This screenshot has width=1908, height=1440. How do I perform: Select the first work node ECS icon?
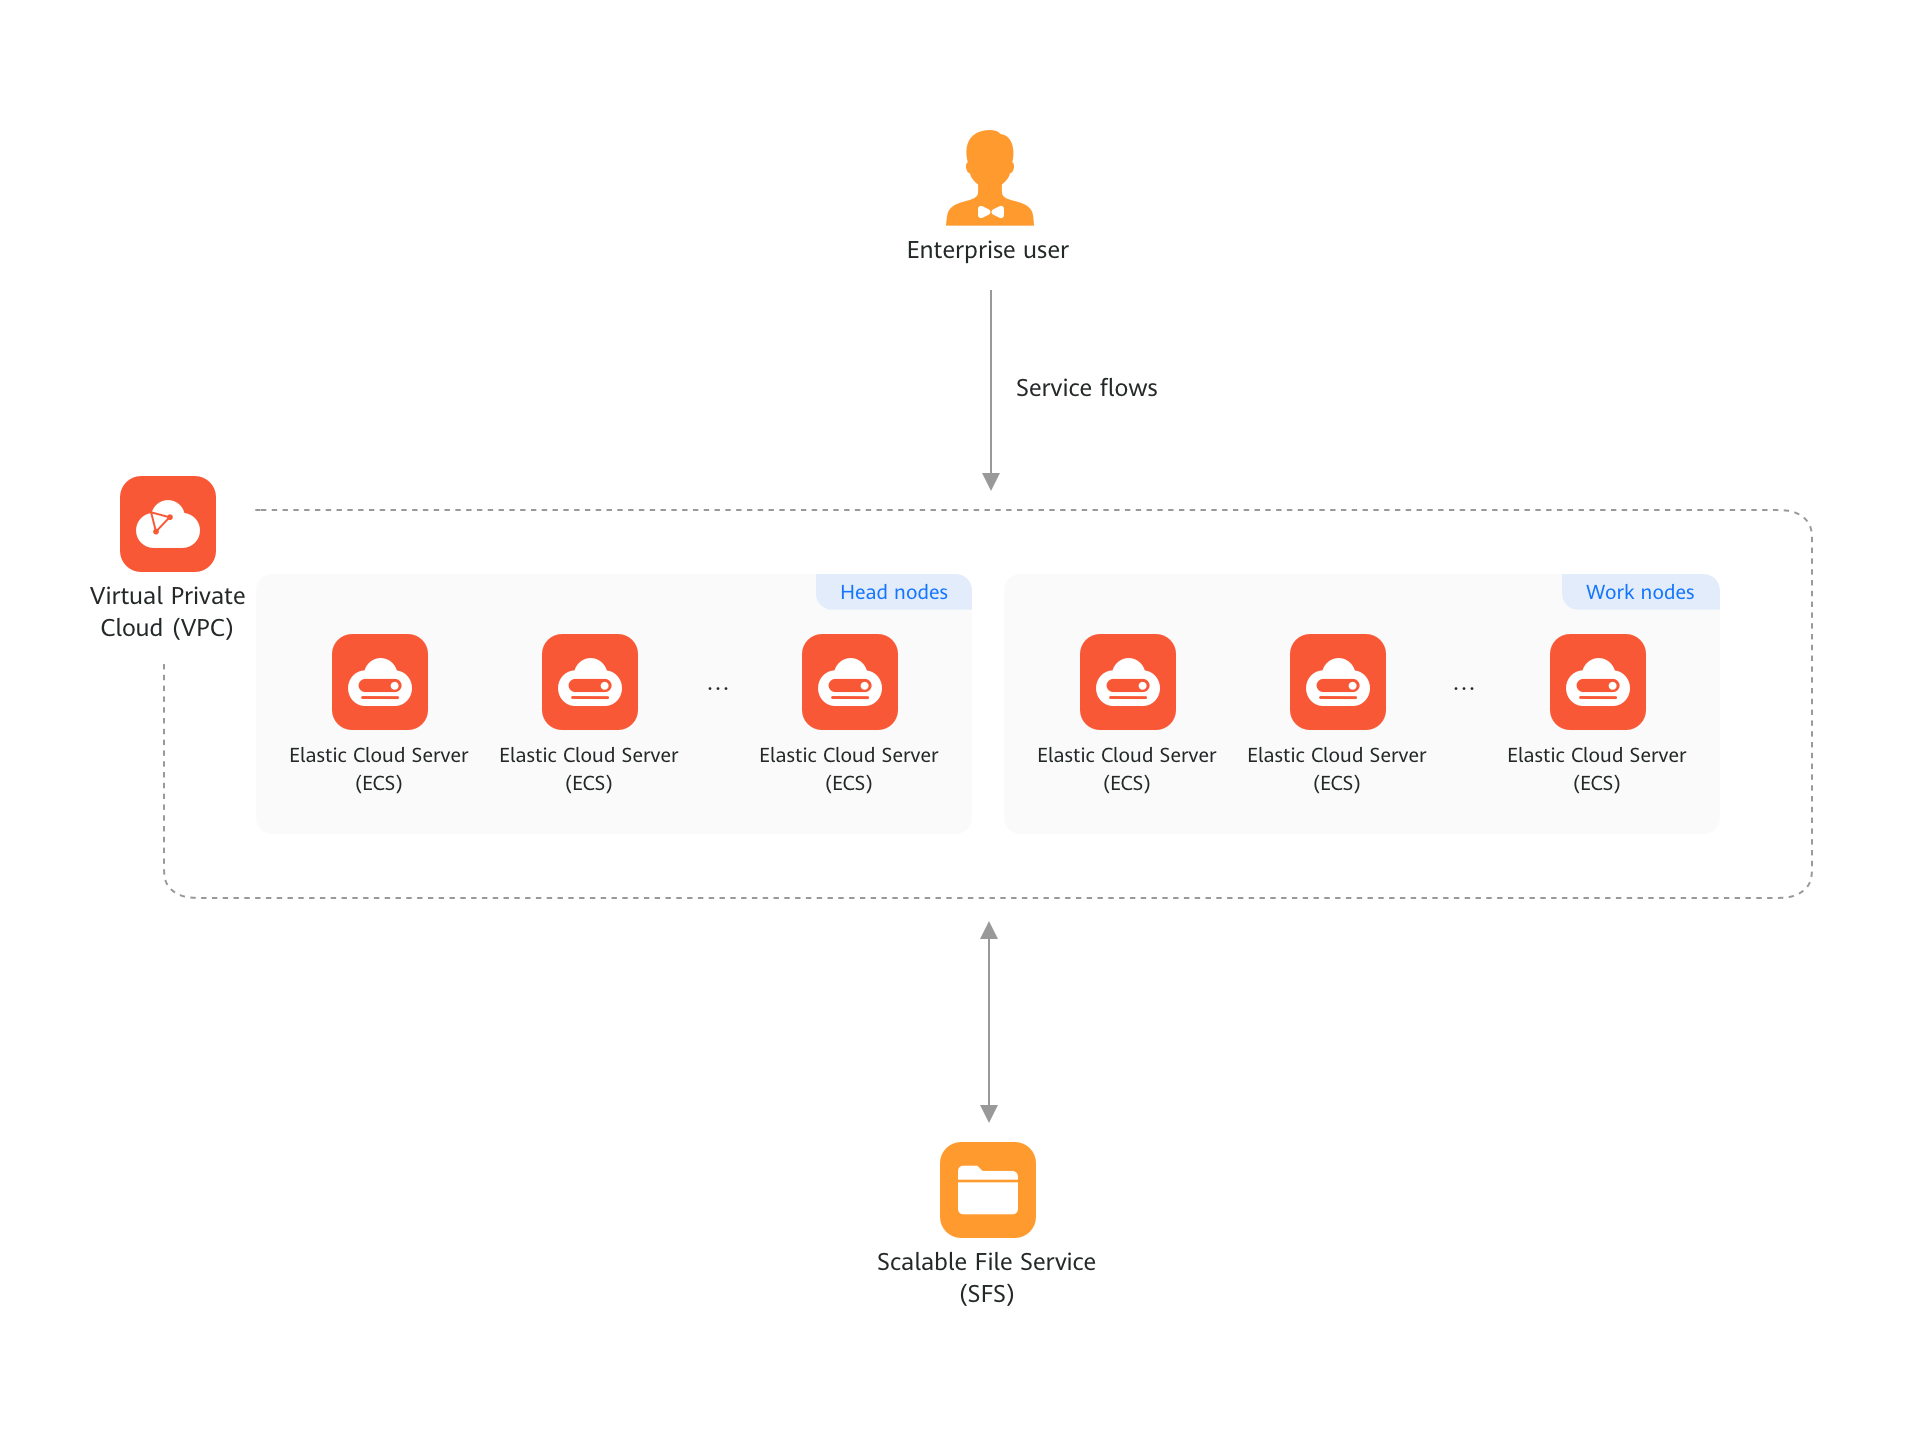(x=1127, y=682)
